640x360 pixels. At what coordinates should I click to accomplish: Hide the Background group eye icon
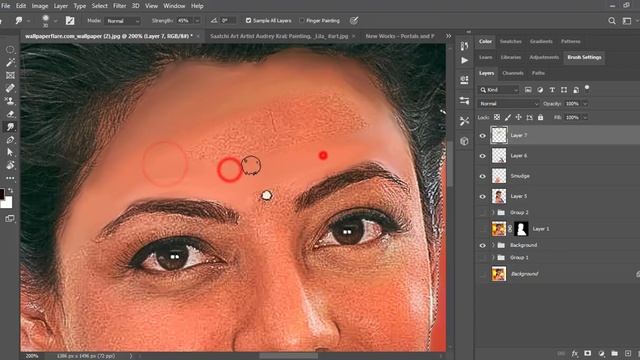click(x=482, y=245)
